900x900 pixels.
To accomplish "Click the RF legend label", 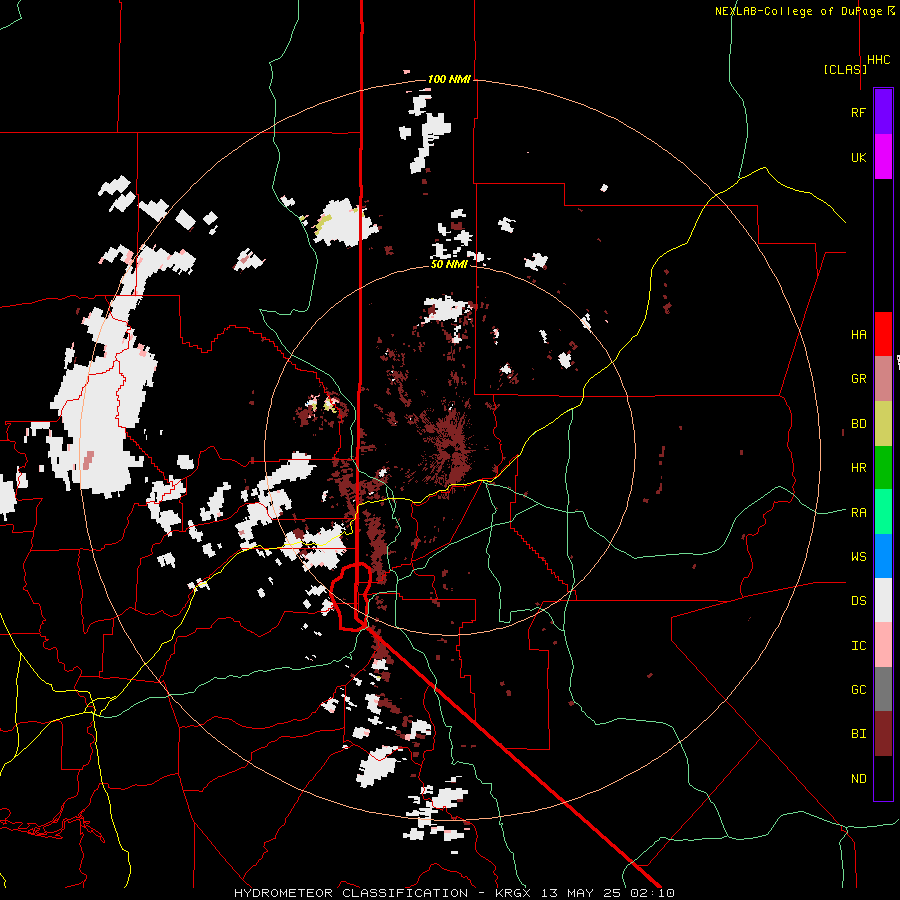I will pos(858,112).
